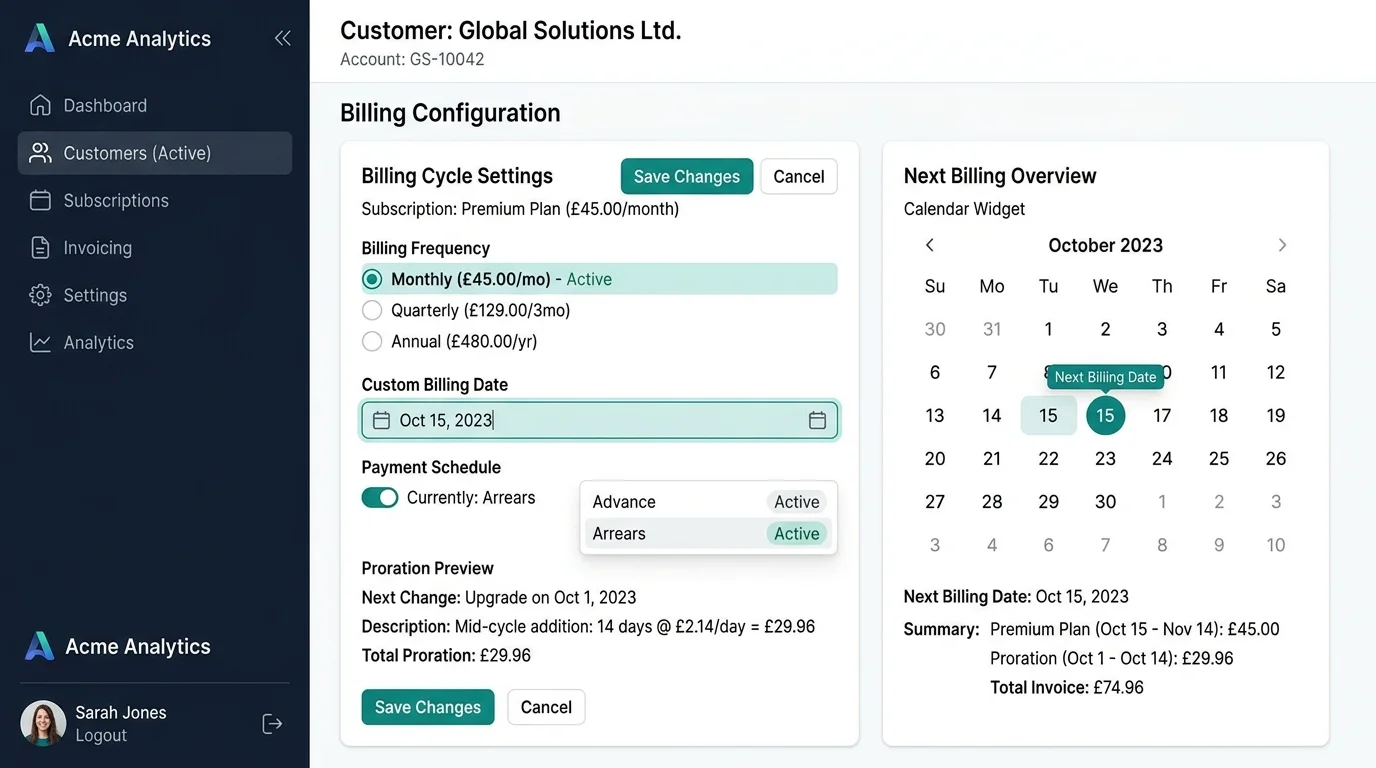Click the Logout icon next to Sarah Jones
The width and height of the screenshot is (1376, 768).
click(x=272, y=723)
